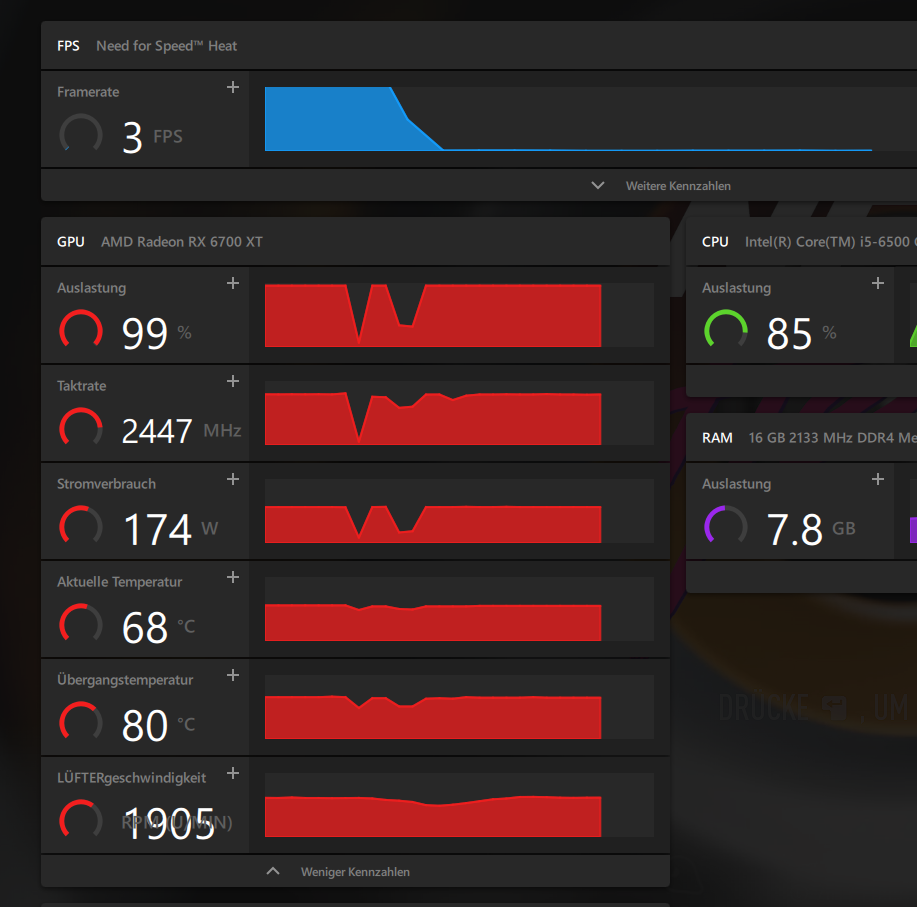
Task: Click the plus icon for Stromverbrauch
Action: pos(233,479)
